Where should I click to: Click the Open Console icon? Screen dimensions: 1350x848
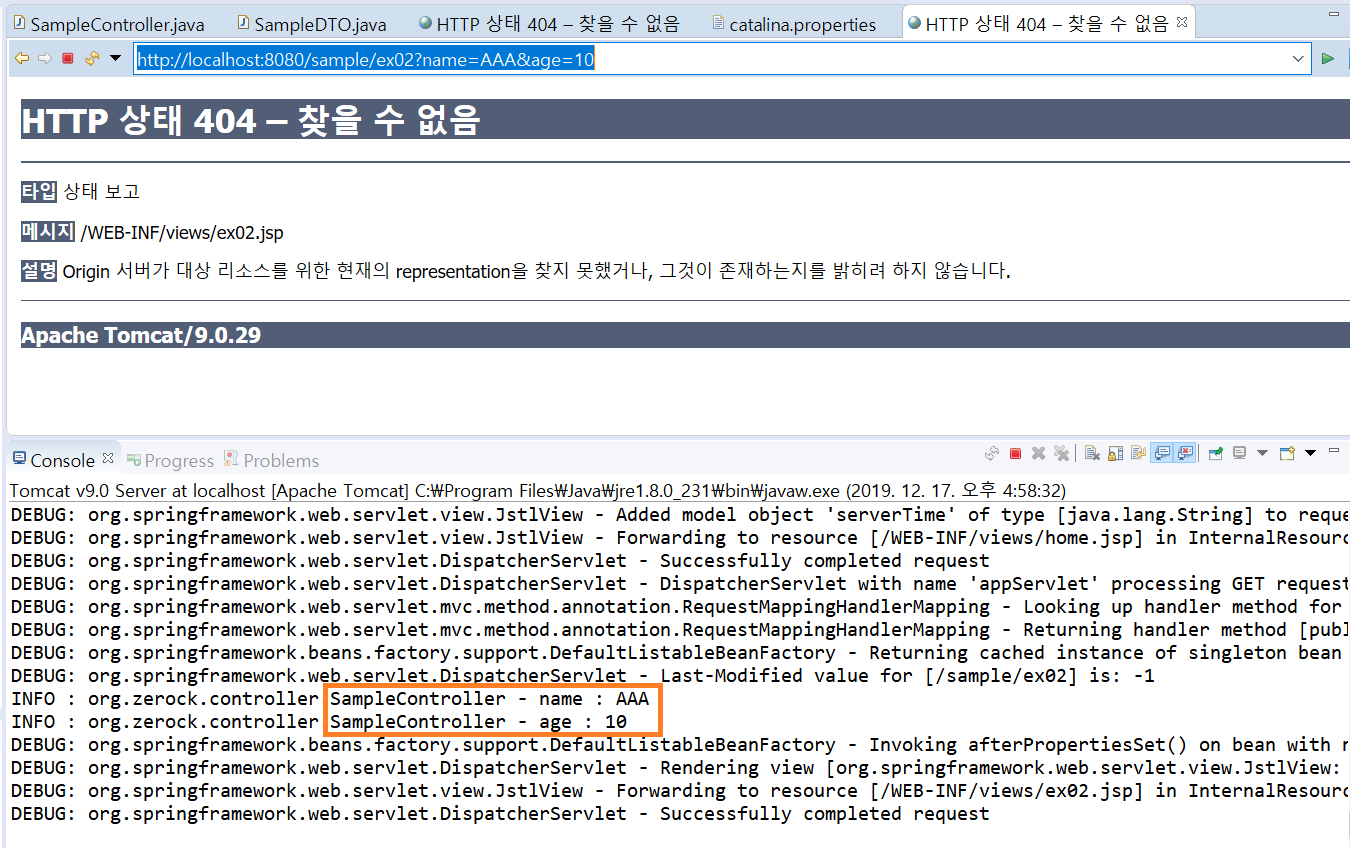click(x=1287, y=453)
